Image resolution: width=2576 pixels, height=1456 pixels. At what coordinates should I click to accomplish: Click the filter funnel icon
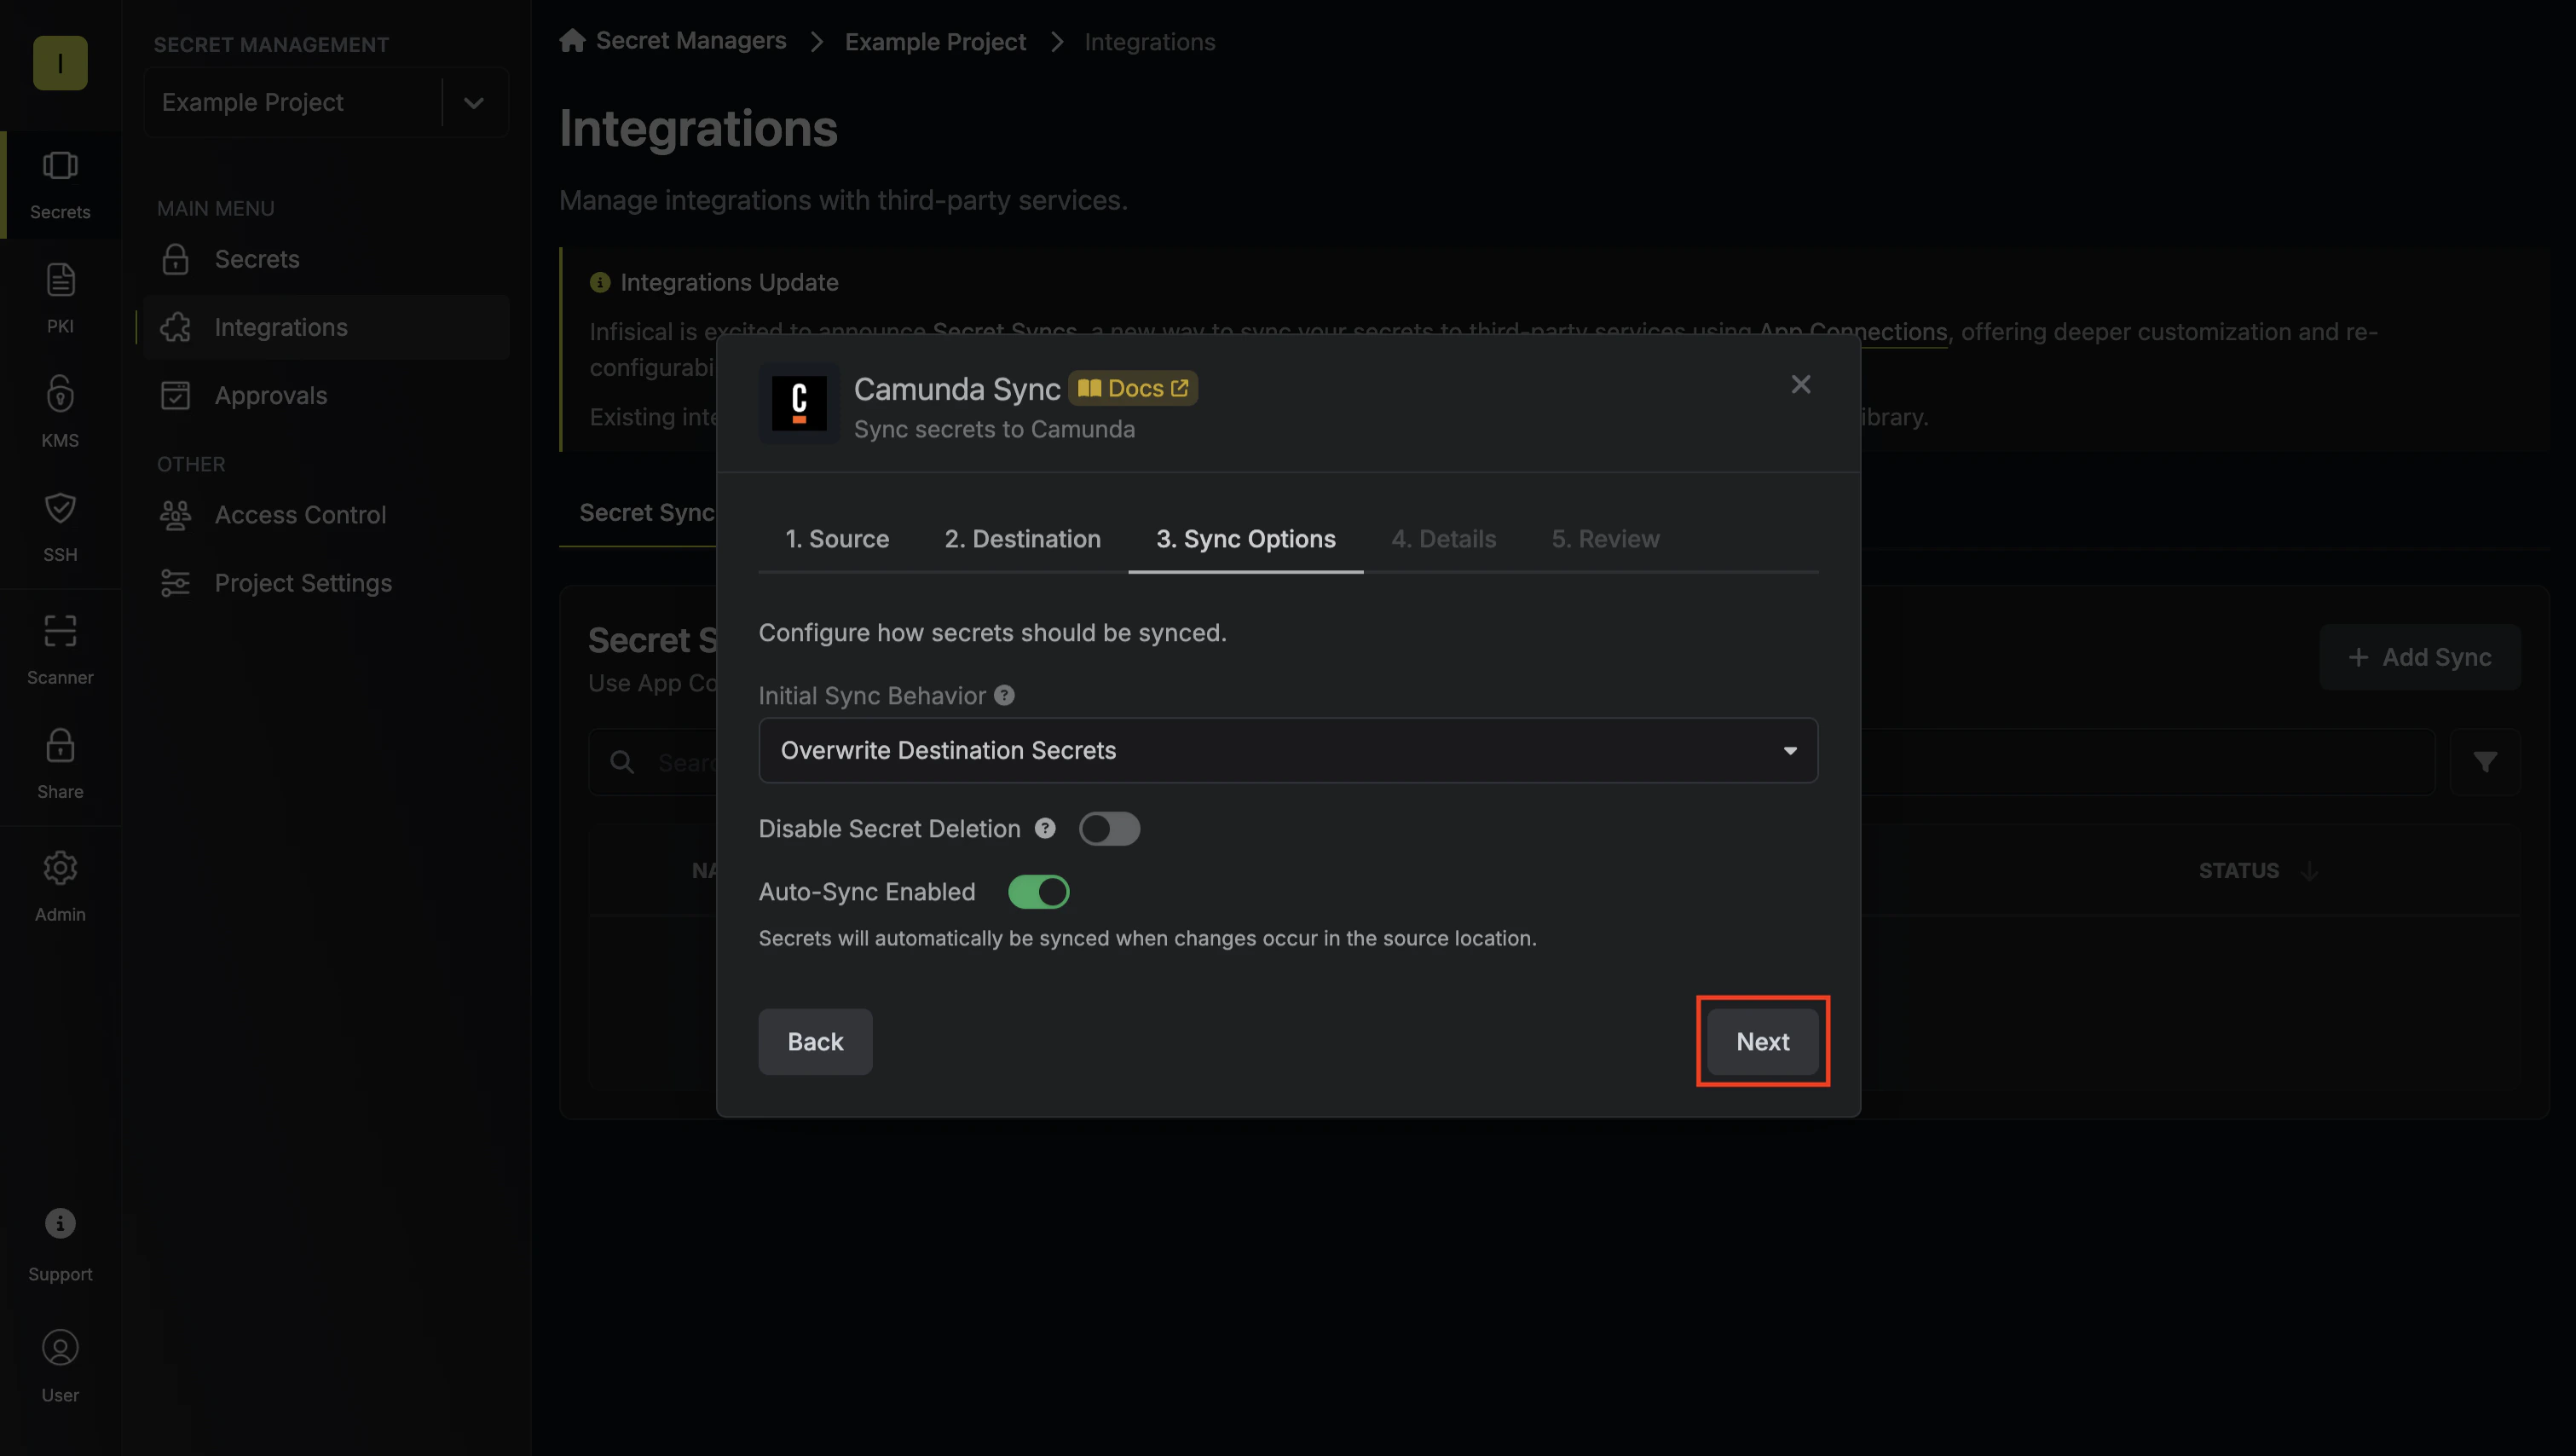coord(2485,762)
